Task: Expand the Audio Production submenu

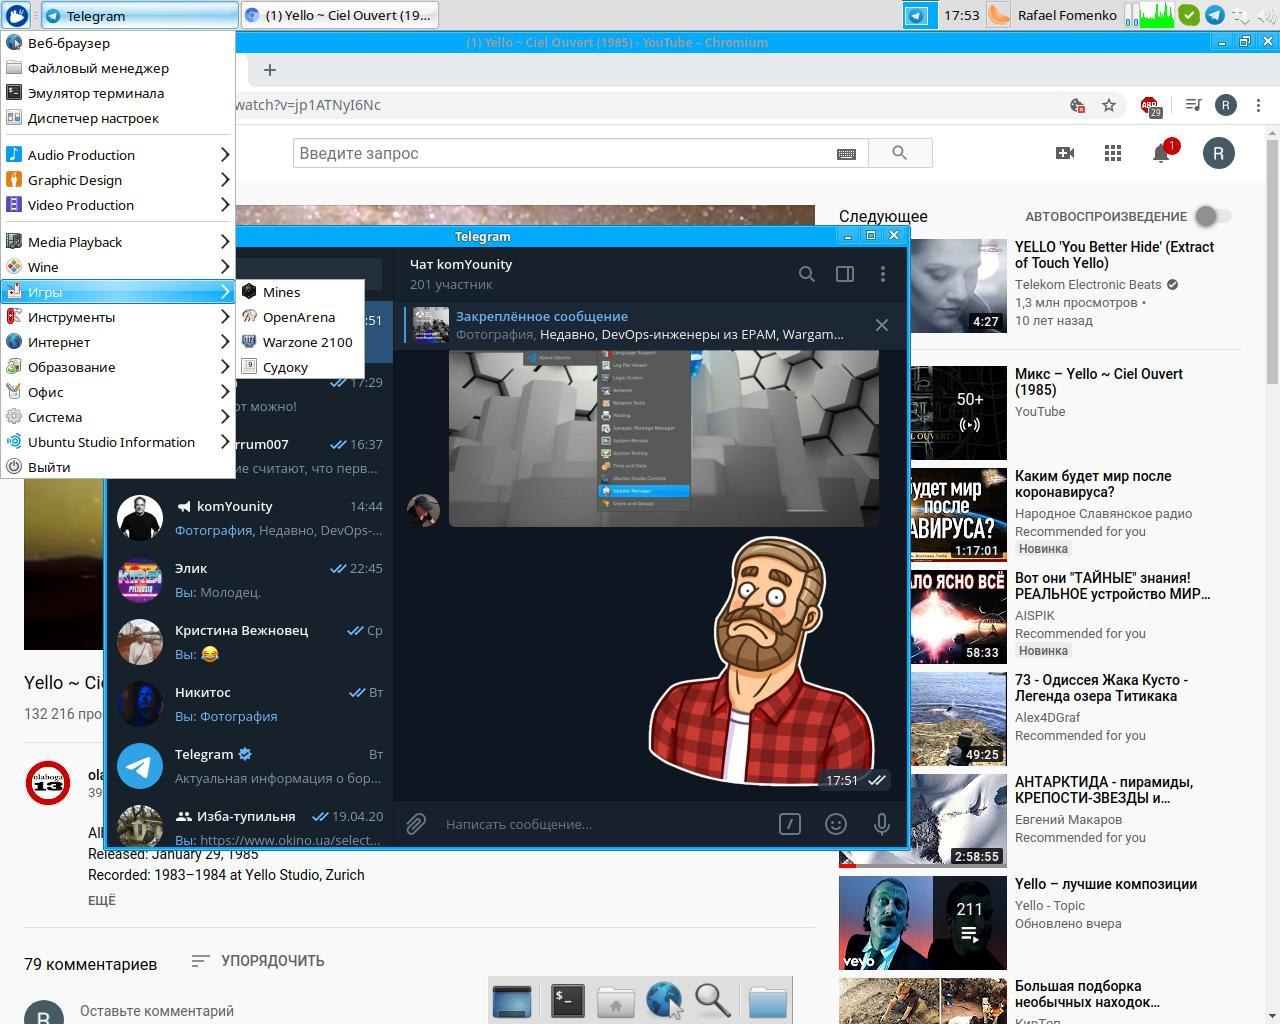Action: pyautogui.click(x=118, y=155)
